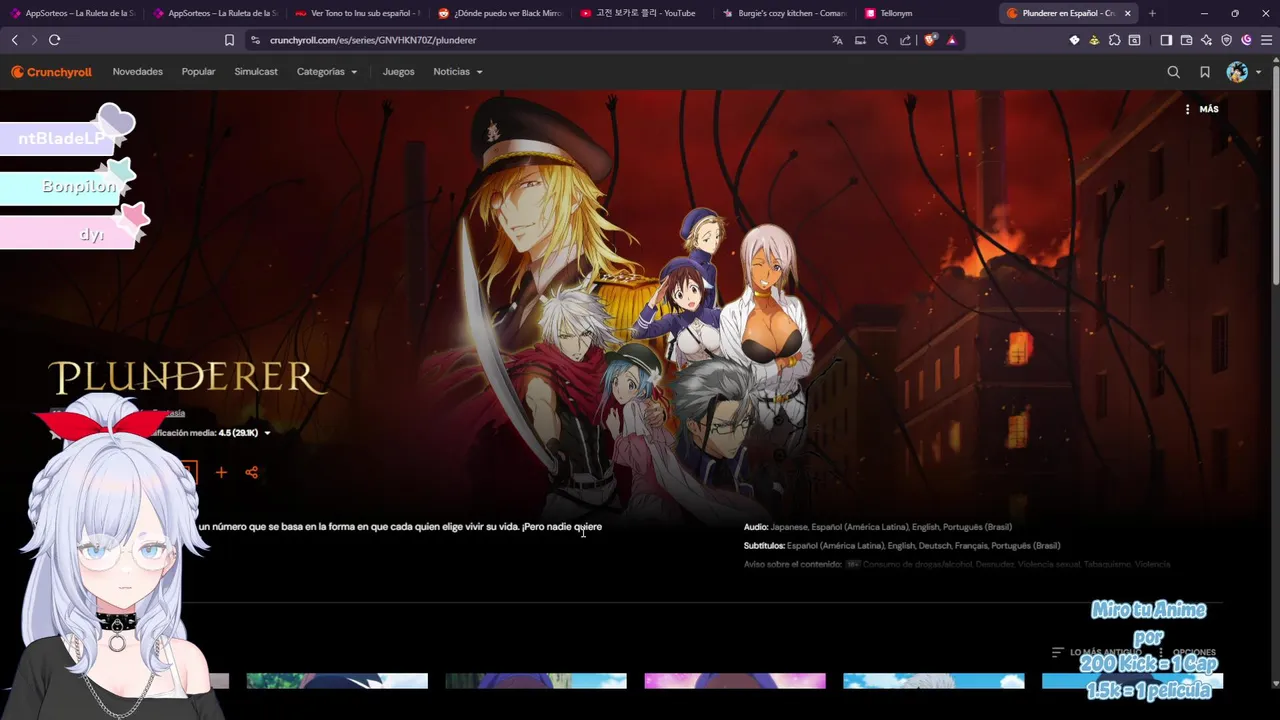Toggle the browser sidebar panel
This screenshot has height=720, width=1280.
[1166, 40]
